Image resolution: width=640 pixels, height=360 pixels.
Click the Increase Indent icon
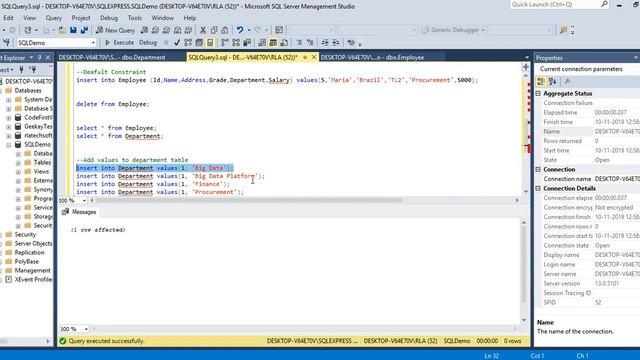[x=336, y=42]
